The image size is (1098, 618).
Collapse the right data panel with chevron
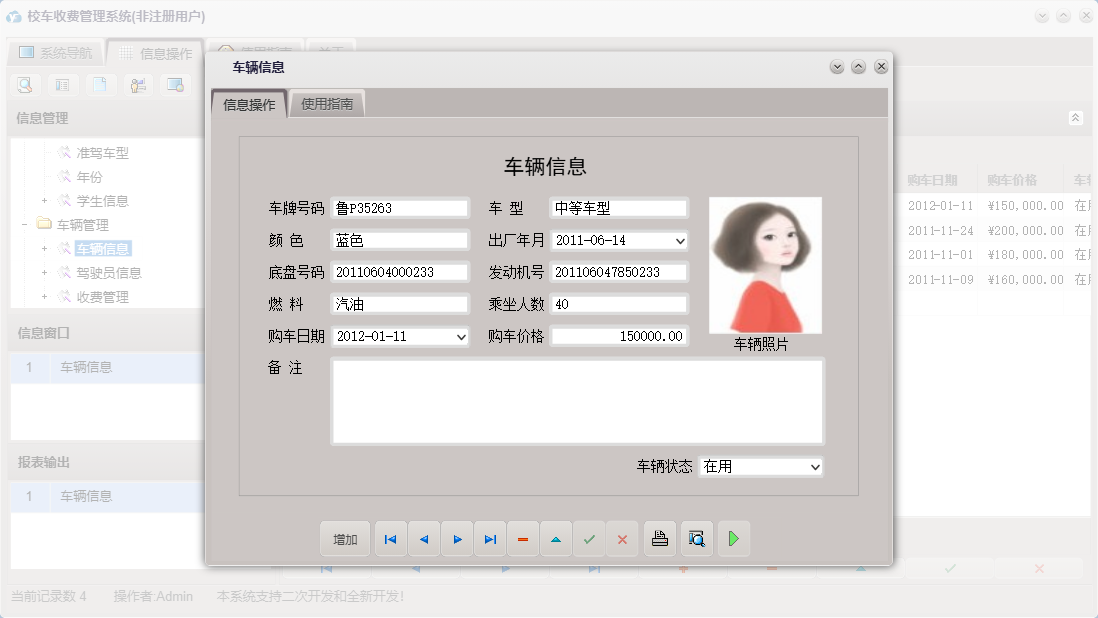click(1076, 117)
